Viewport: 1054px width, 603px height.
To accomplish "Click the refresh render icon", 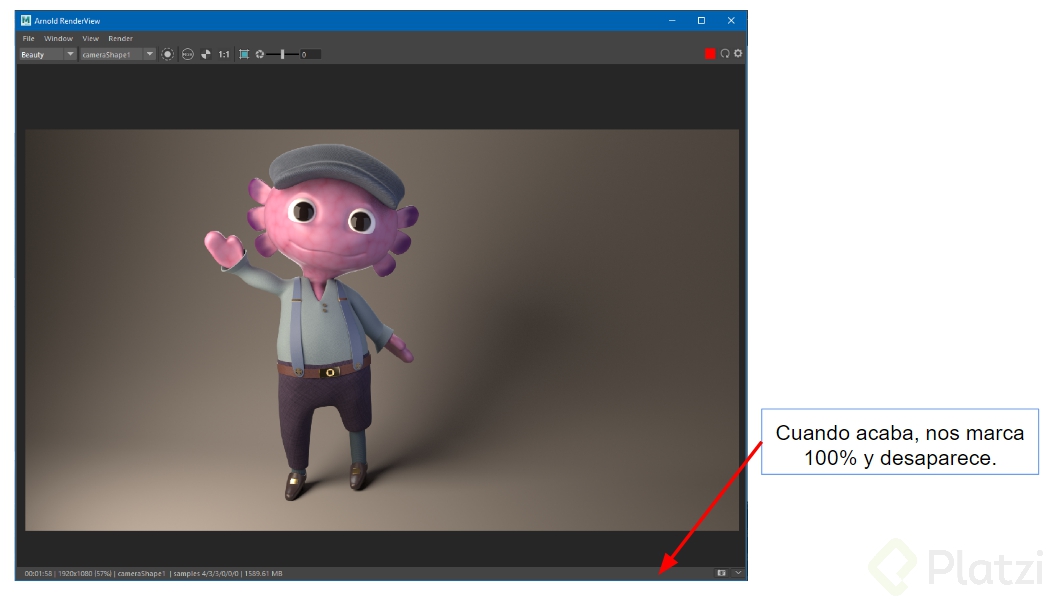I will [x=725, y=54].
